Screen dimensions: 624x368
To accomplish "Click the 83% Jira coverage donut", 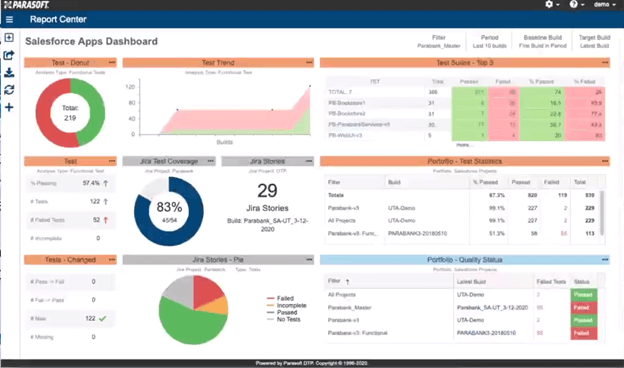I will [169, 211].
